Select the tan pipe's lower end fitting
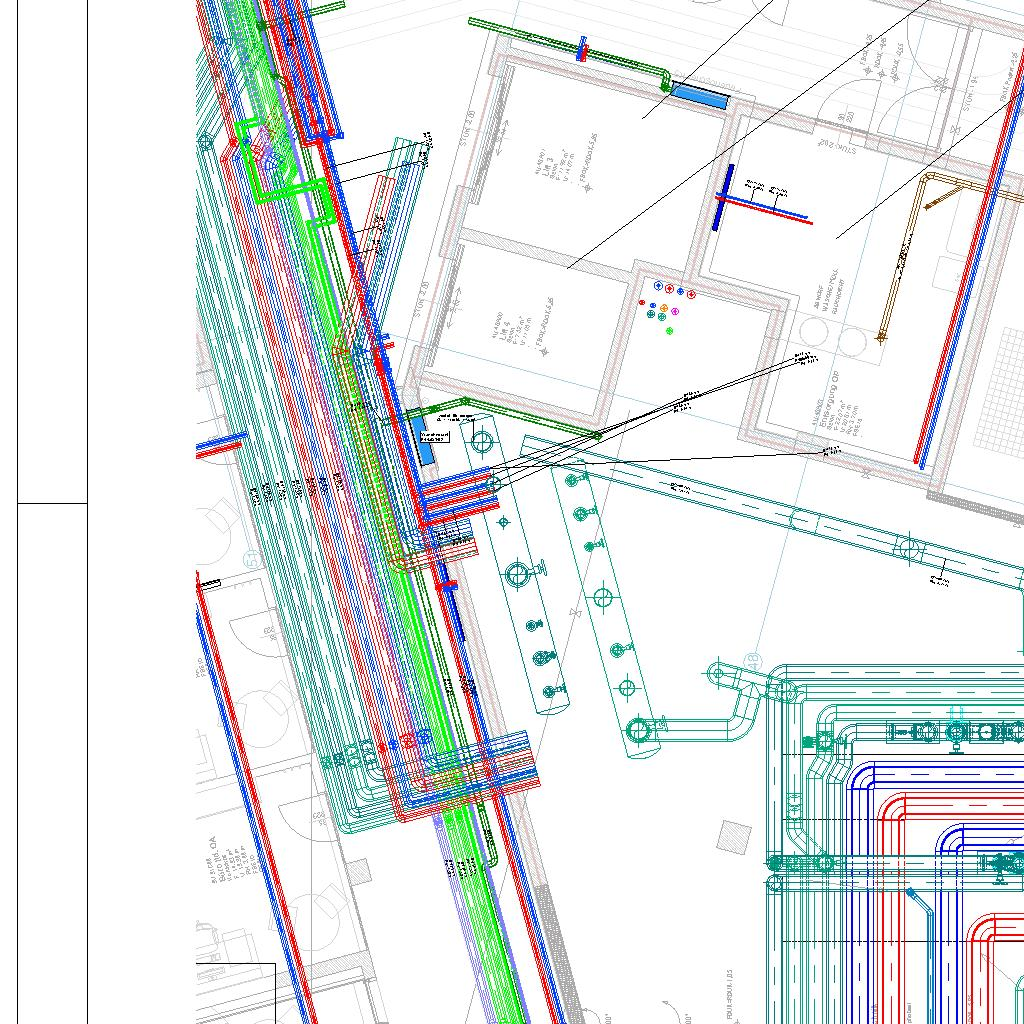The width and height of the screenshot is (1024, 1024). (x=881, y=338)
